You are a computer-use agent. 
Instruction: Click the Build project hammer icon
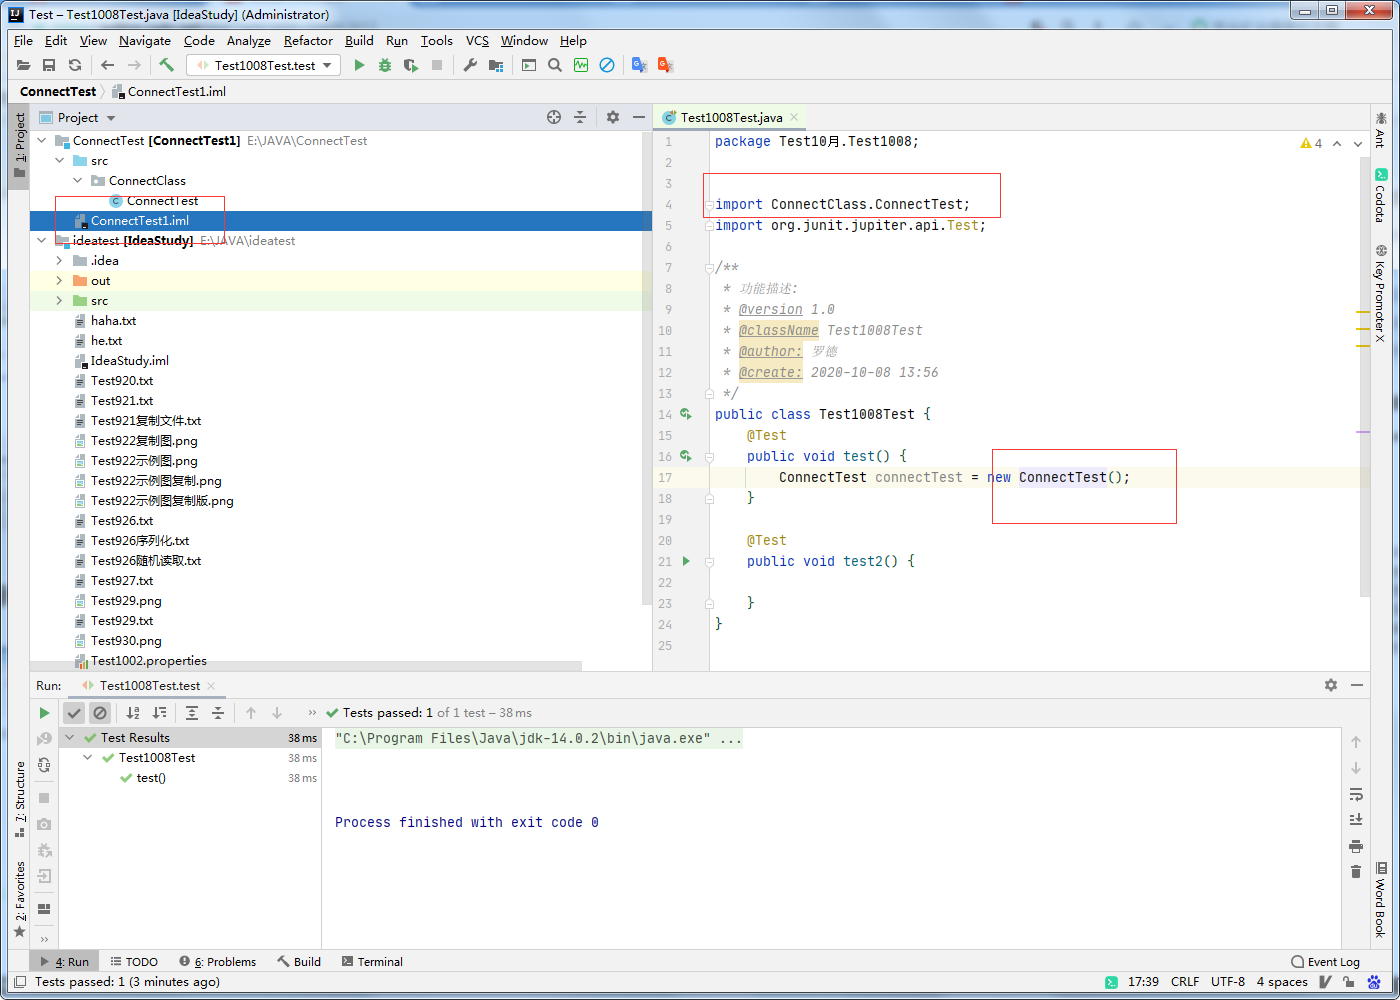[166, 65]
